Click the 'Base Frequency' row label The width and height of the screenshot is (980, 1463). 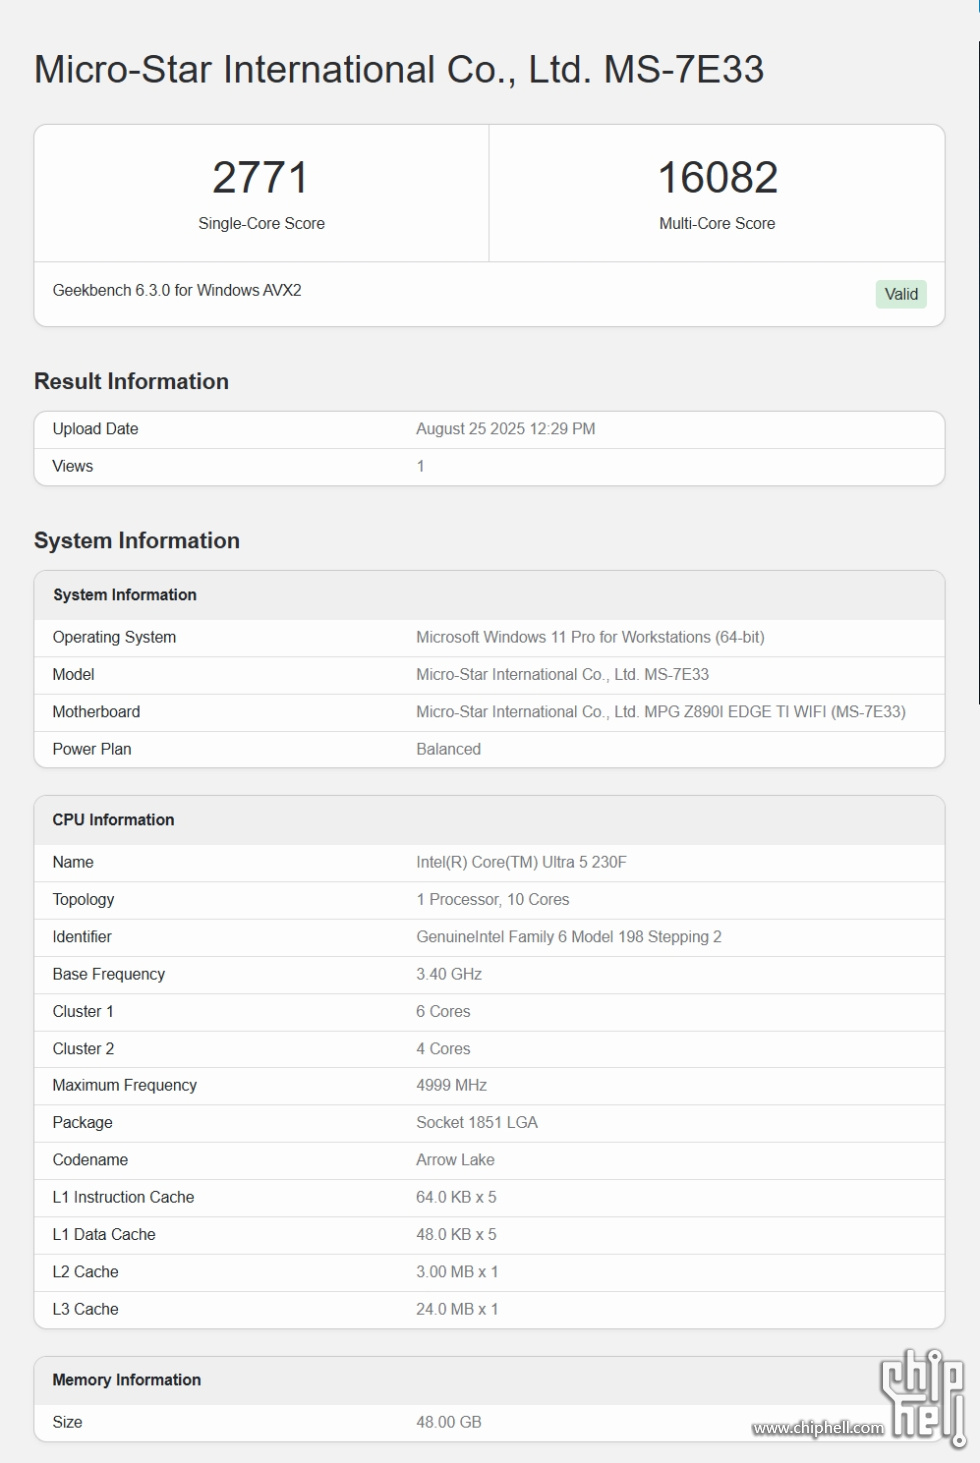point(109,974)
